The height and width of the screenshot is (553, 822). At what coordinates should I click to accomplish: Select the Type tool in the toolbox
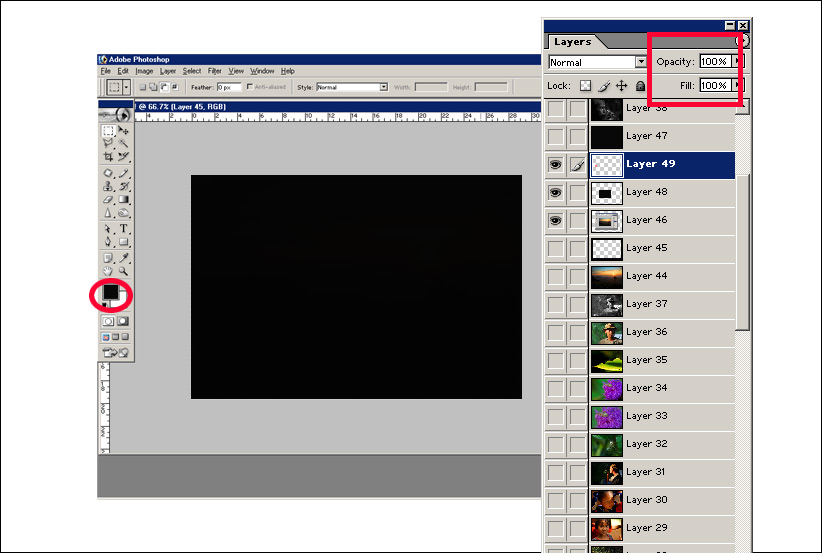coord(124,229)
